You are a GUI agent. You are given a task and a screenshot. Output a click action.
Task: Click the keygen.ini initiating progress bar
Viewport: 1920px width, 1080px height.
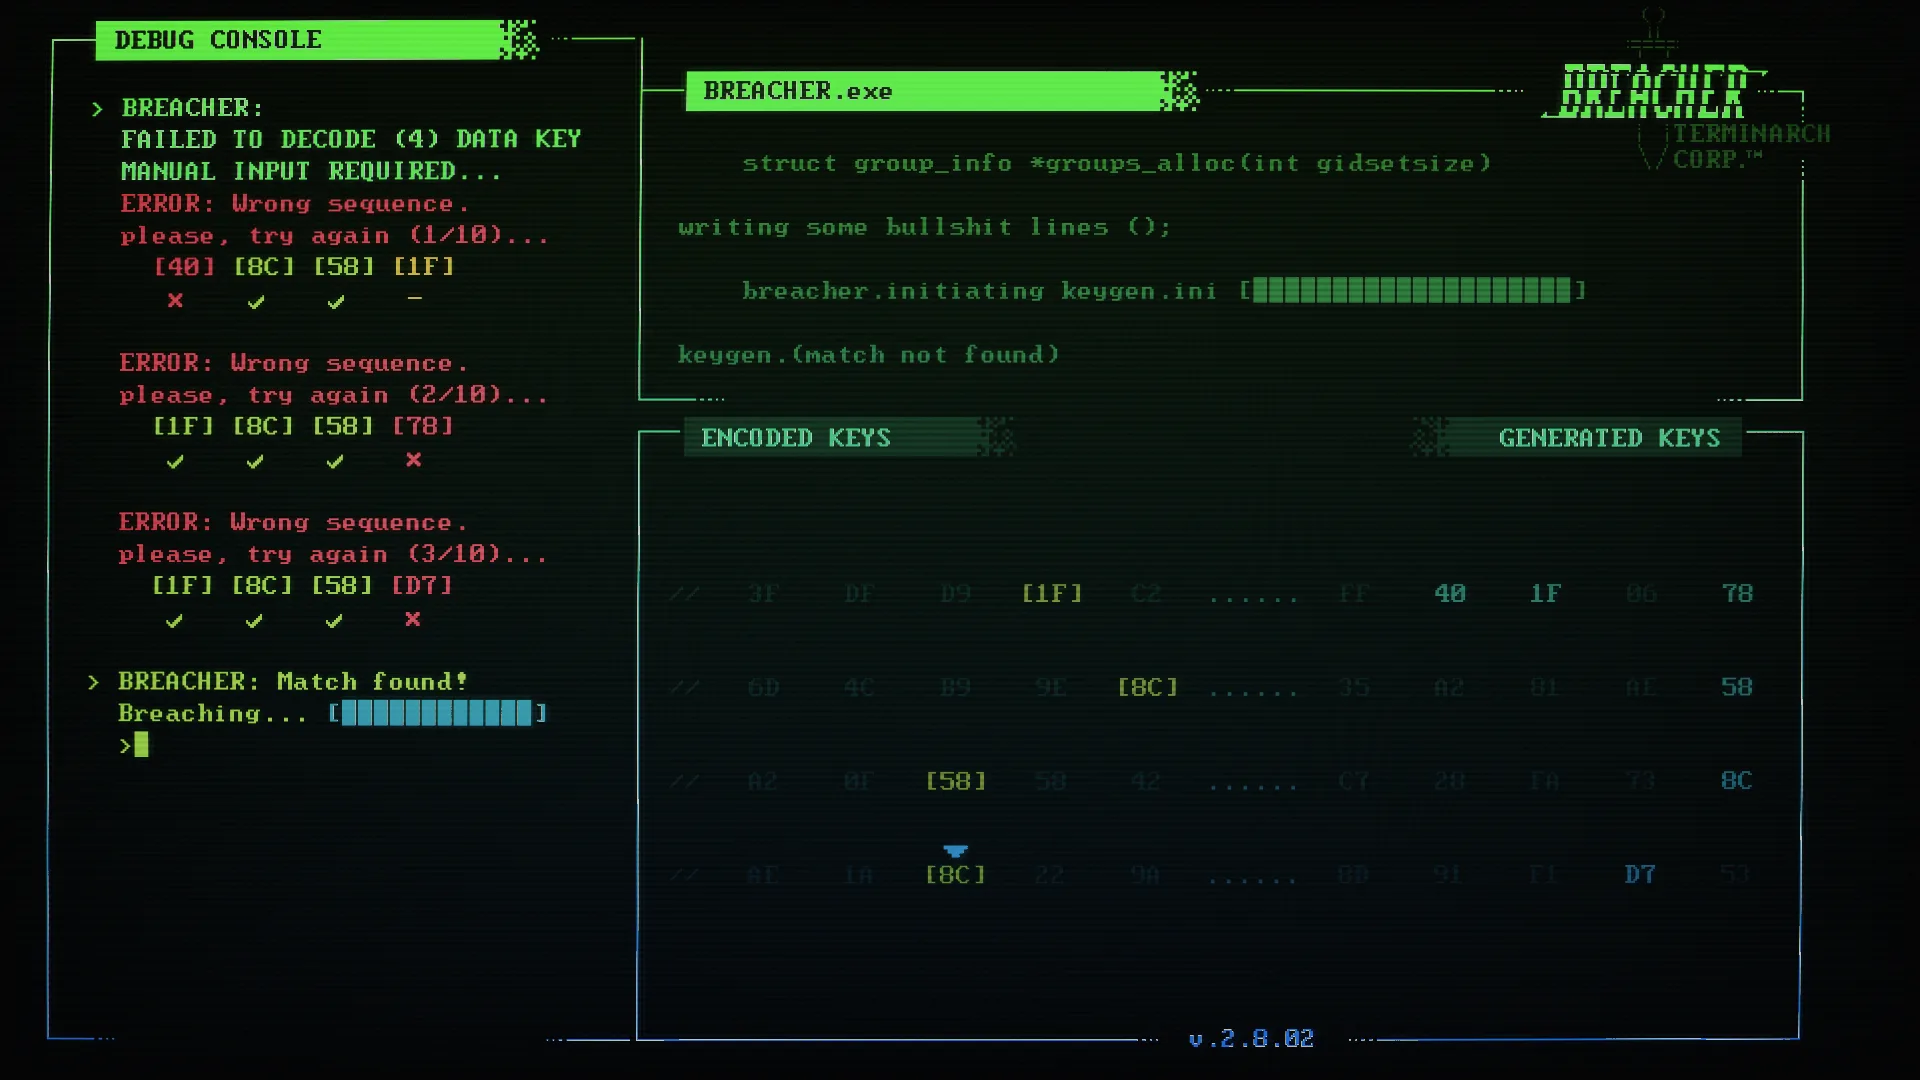point(1412,290)
